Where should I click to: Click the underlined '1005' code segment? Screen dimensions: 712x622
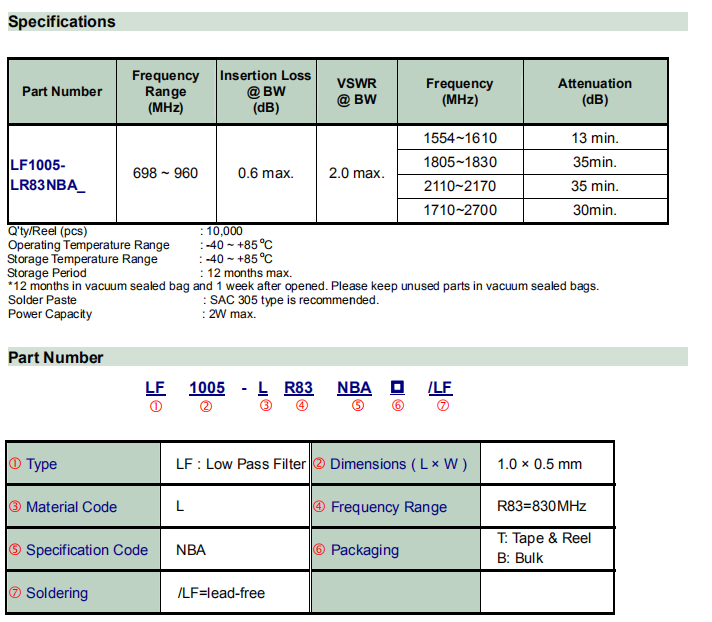coord(207,388)
